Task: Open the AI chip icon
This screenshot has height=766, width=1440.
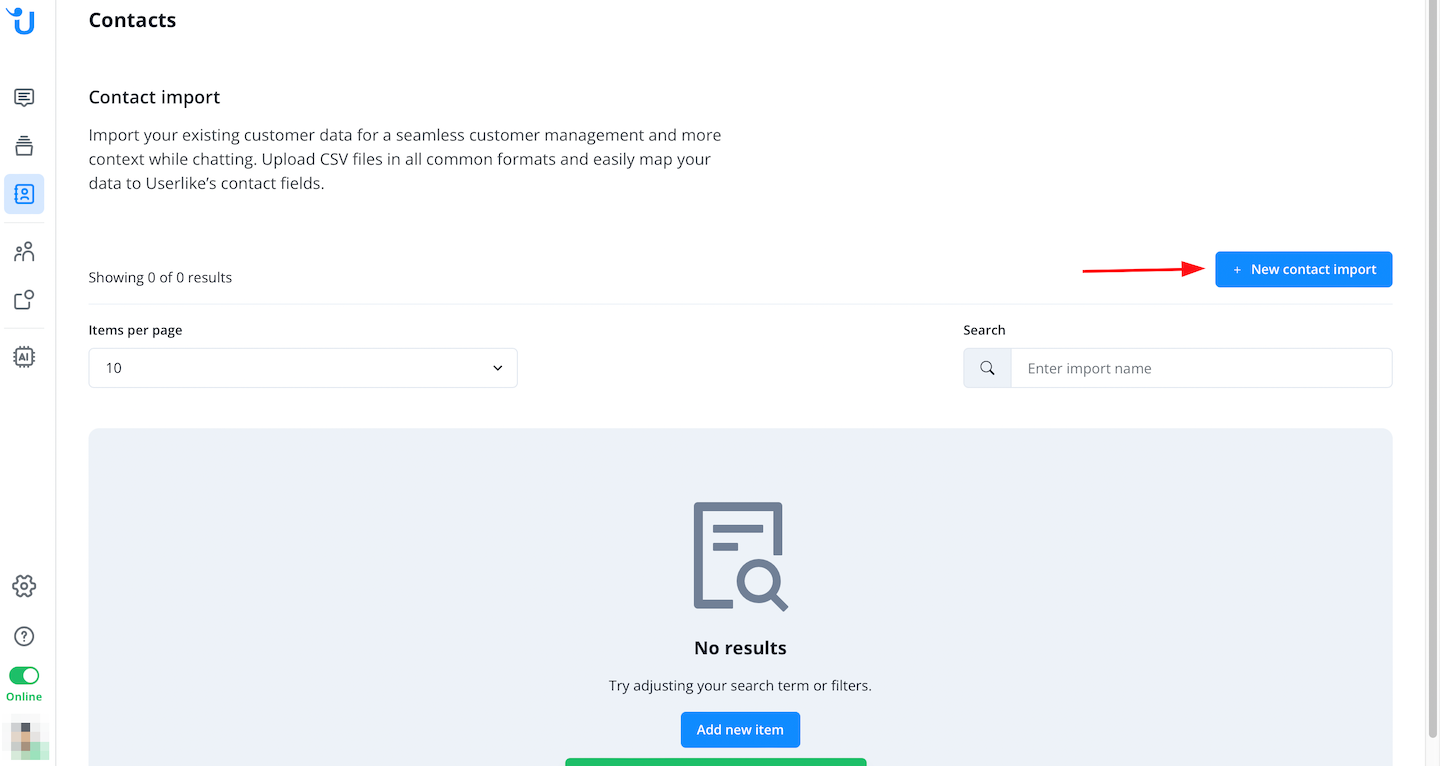Action: [x=24, y=357]
